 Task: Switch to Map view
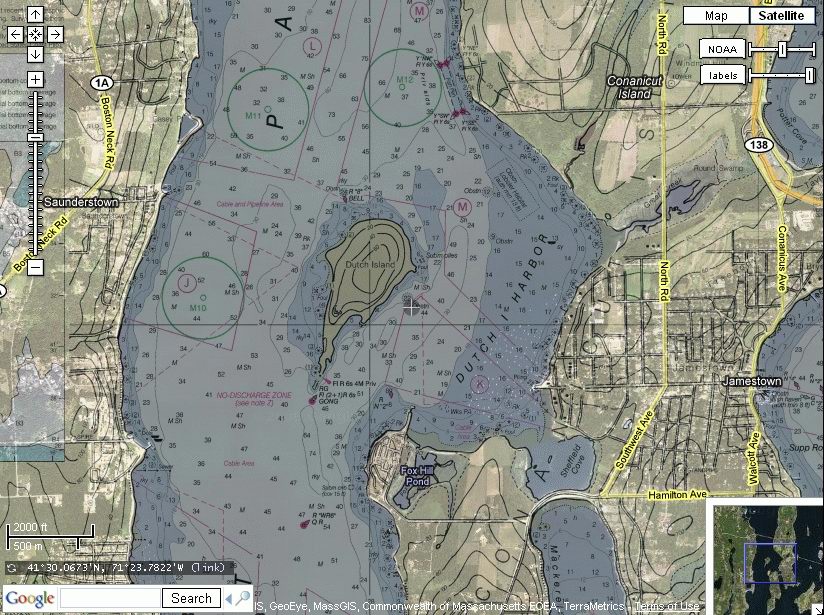pos(716,15)
